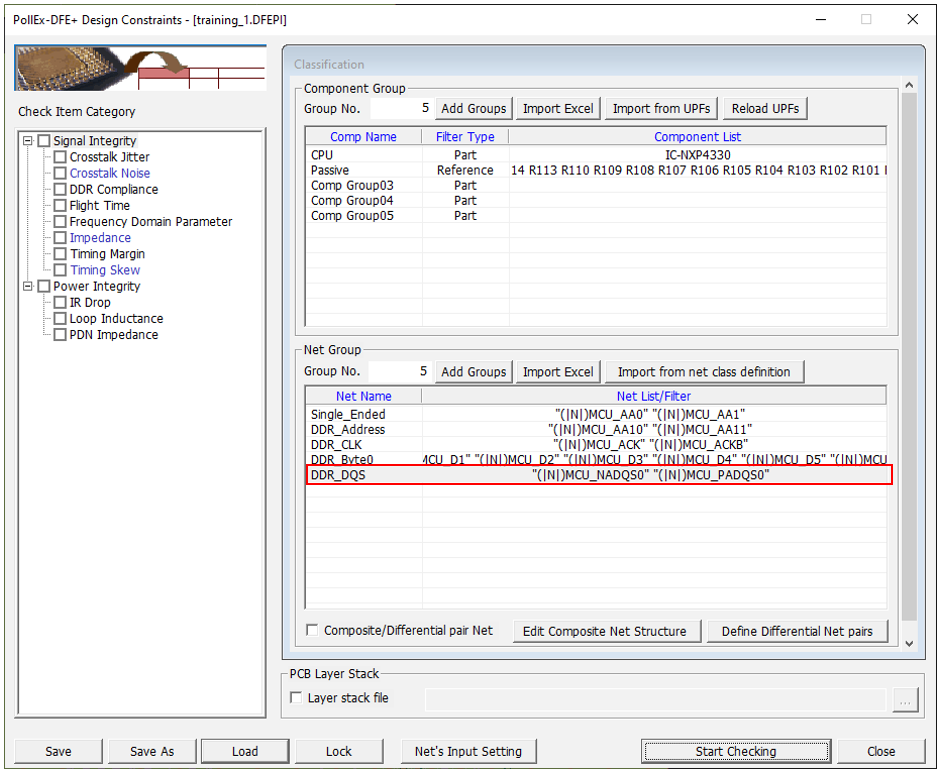Viewport: 941px width, 773px height.
Task: Click the browse button for layer stack file
Action: [904, 700]
